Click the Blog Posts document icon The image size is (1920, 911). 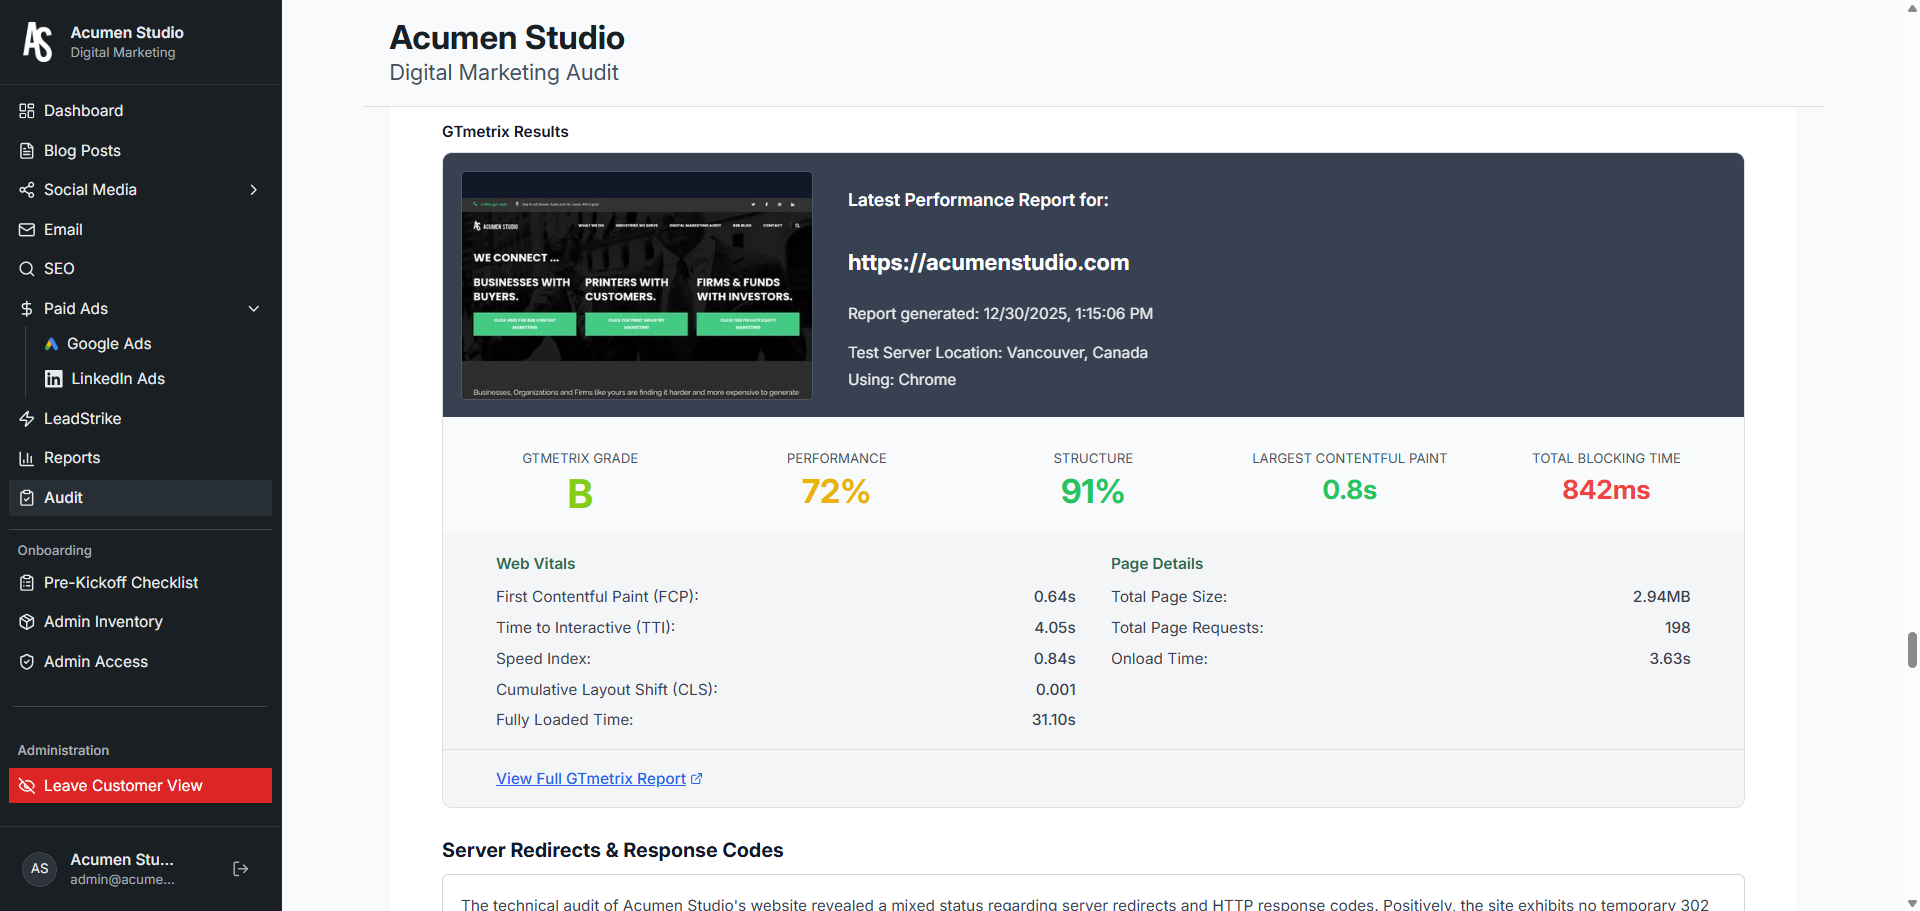click(27, 151)
